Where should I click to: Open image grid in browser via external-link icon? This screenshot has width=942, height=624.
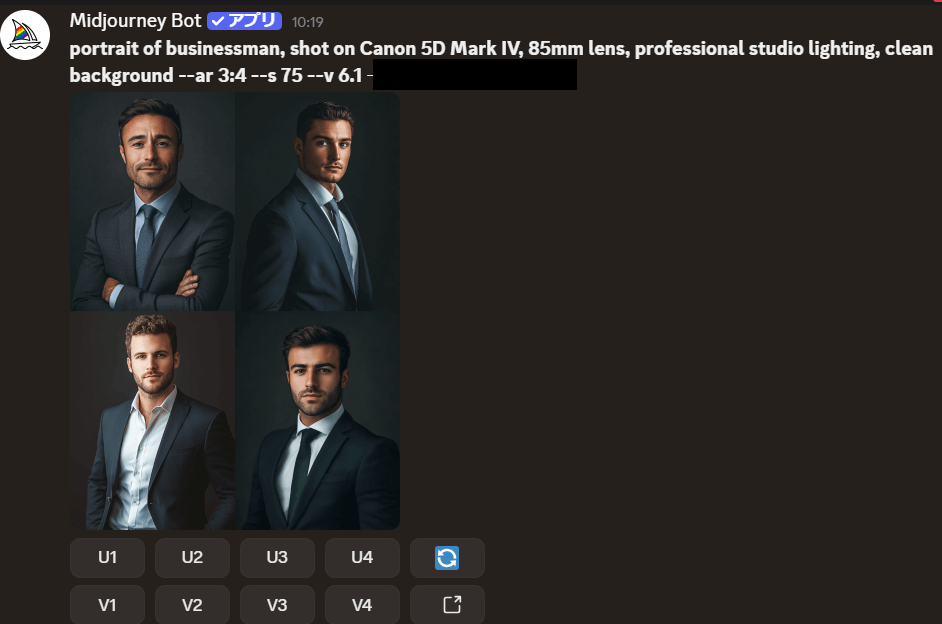coord(447,604)
